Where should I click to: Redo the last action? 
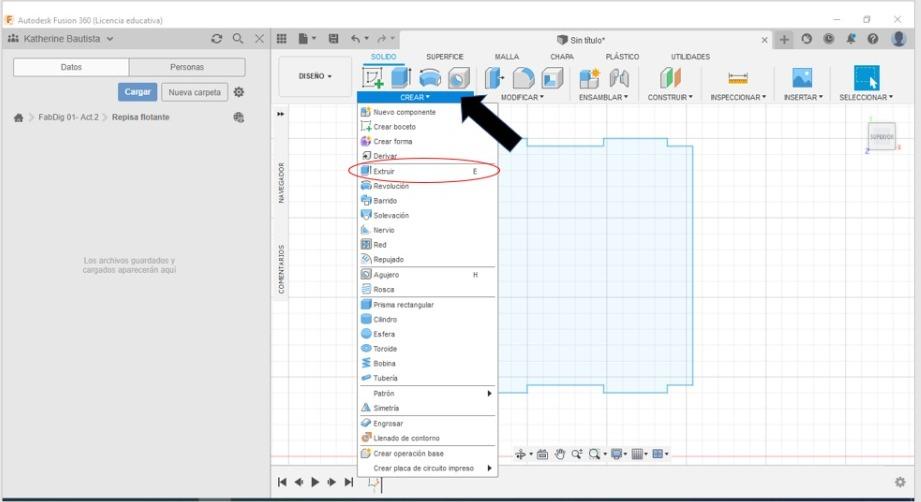coord(382,39)
